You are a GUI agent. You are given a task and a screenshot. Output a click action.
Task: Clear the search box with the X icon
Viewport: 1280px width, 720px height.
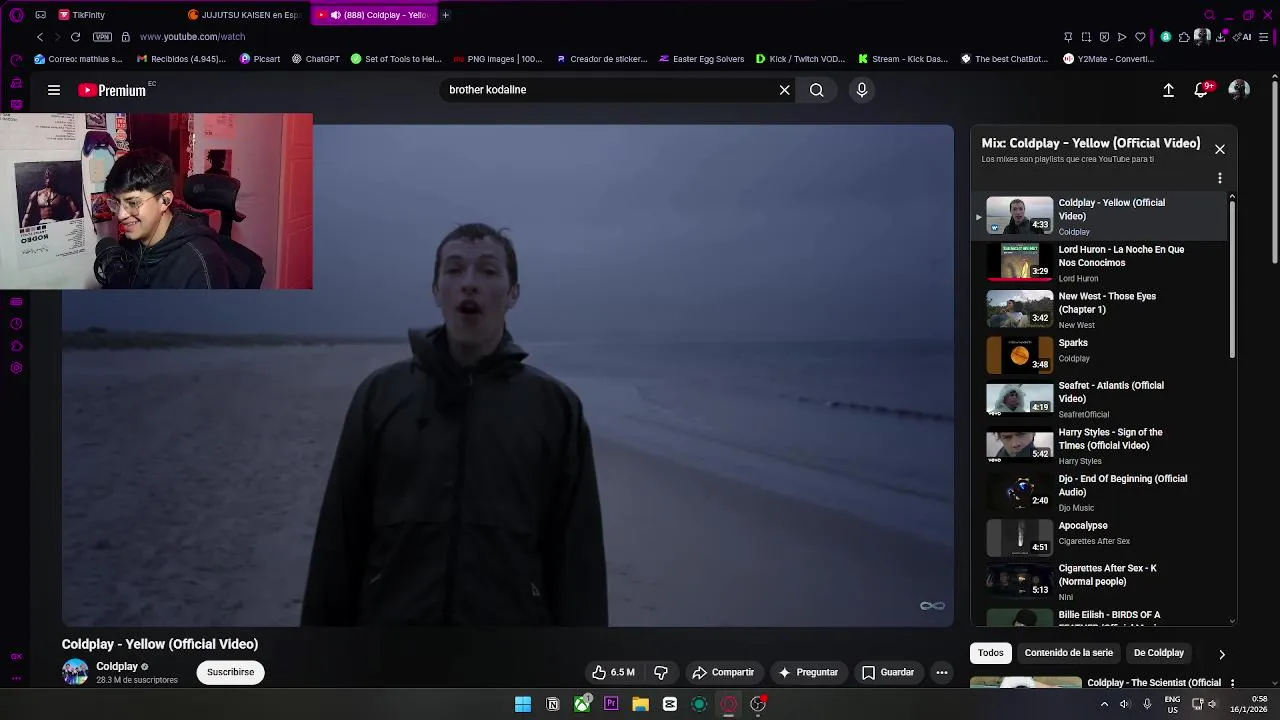[785, 90]
